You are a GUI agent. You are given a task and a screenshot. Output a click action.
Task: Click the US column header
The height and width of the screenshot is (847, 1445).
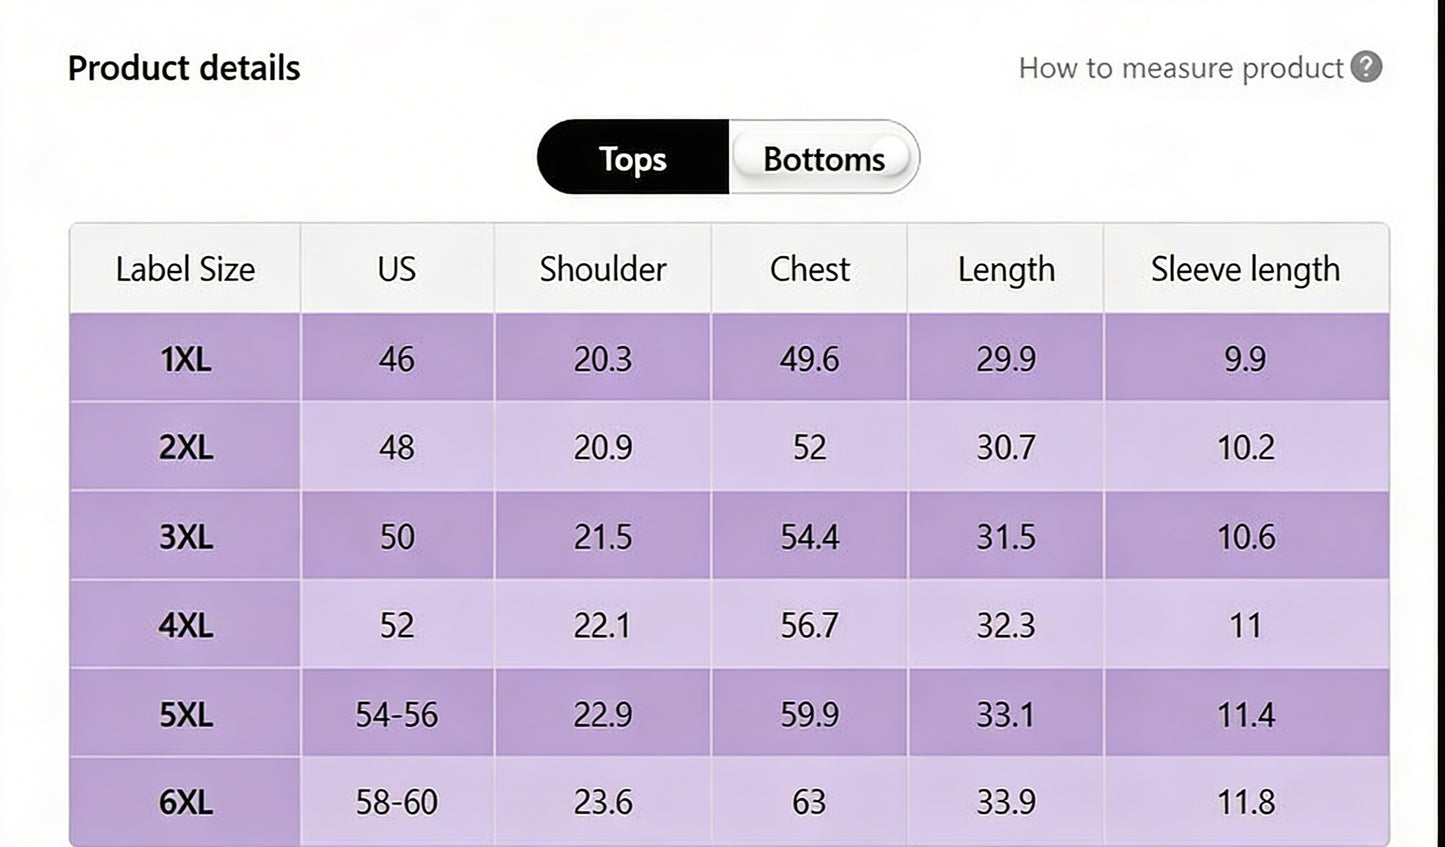(x=397, y=269)
